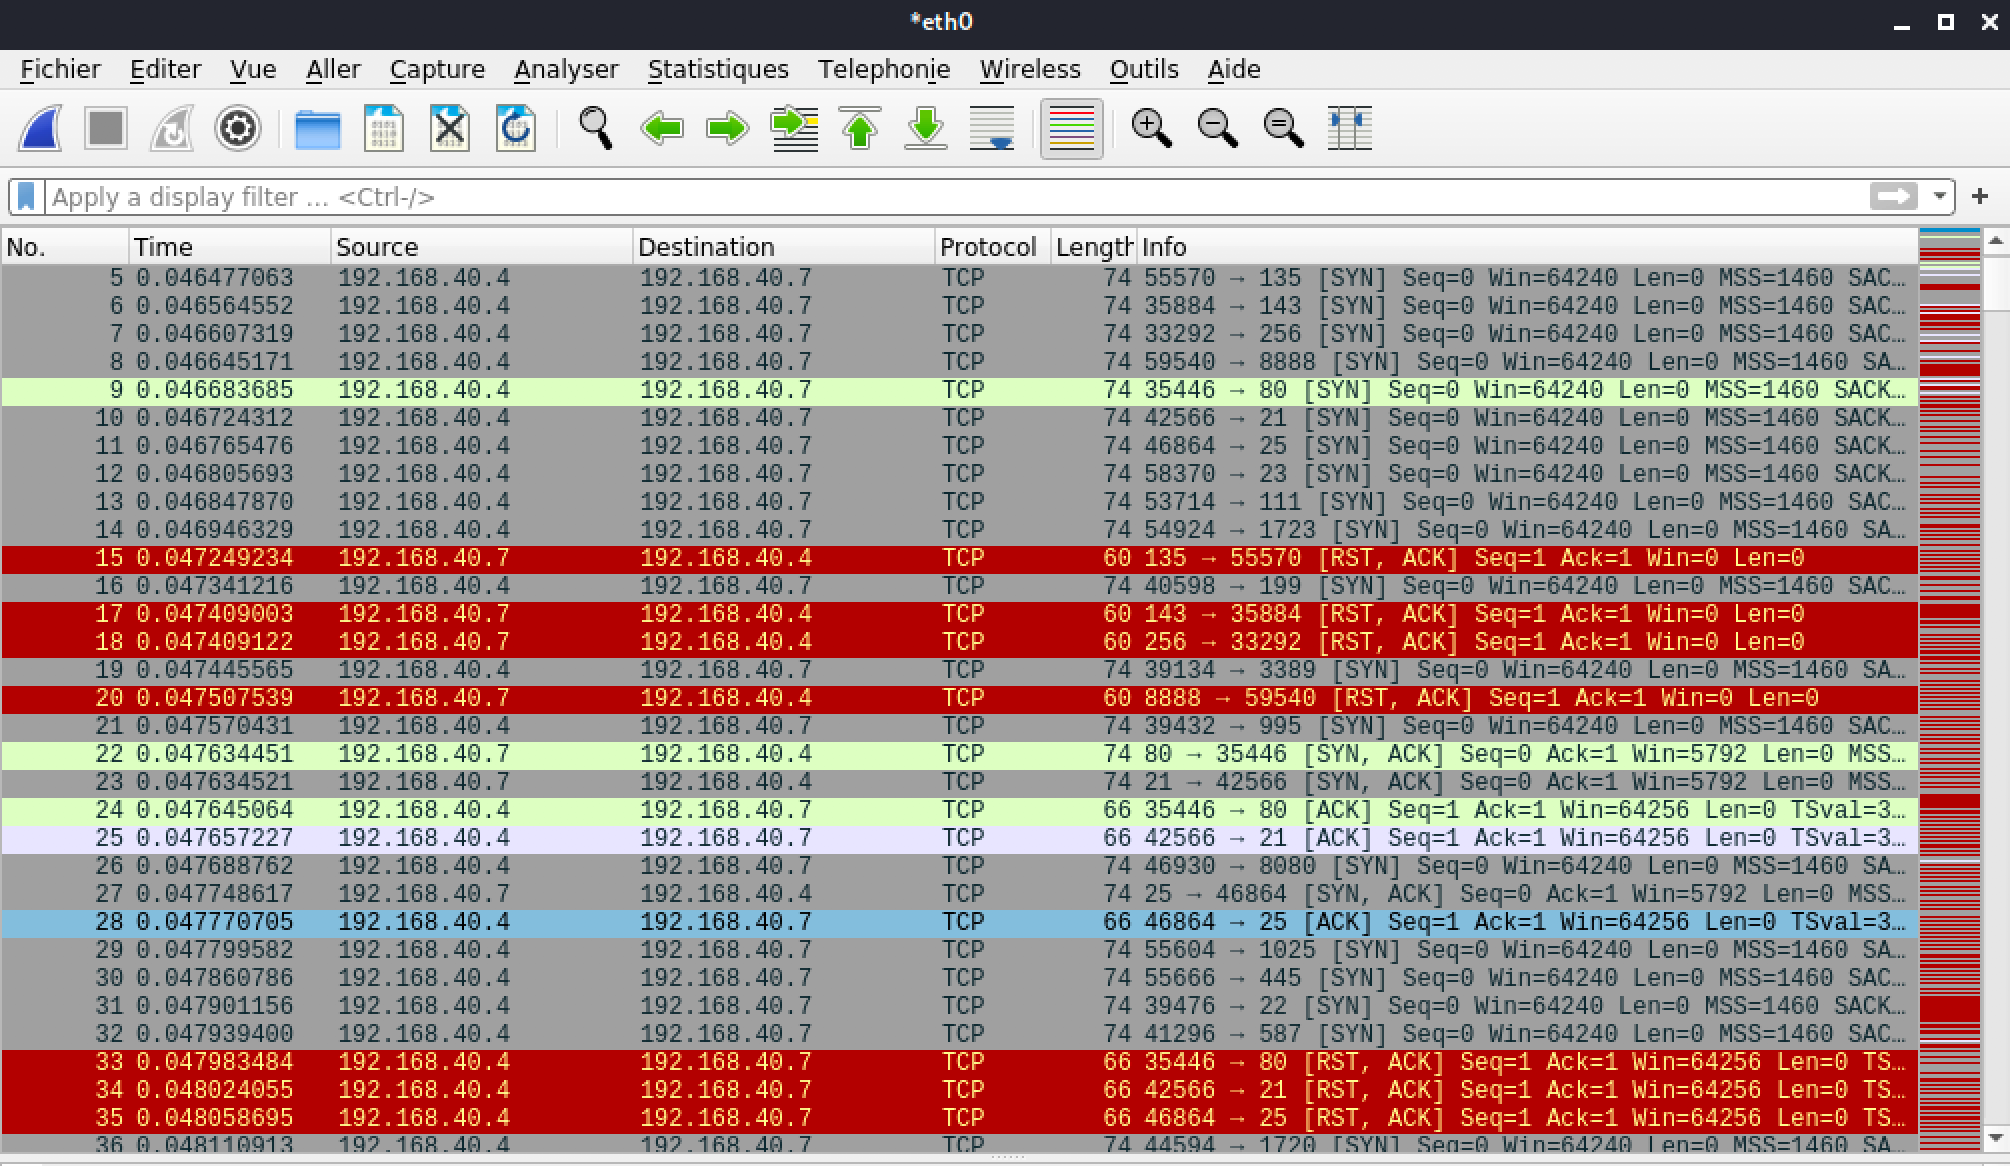Apply the display filter arrow button
The image size is (2010, 1166).
pyautogui.click(x=1893, y=197)
